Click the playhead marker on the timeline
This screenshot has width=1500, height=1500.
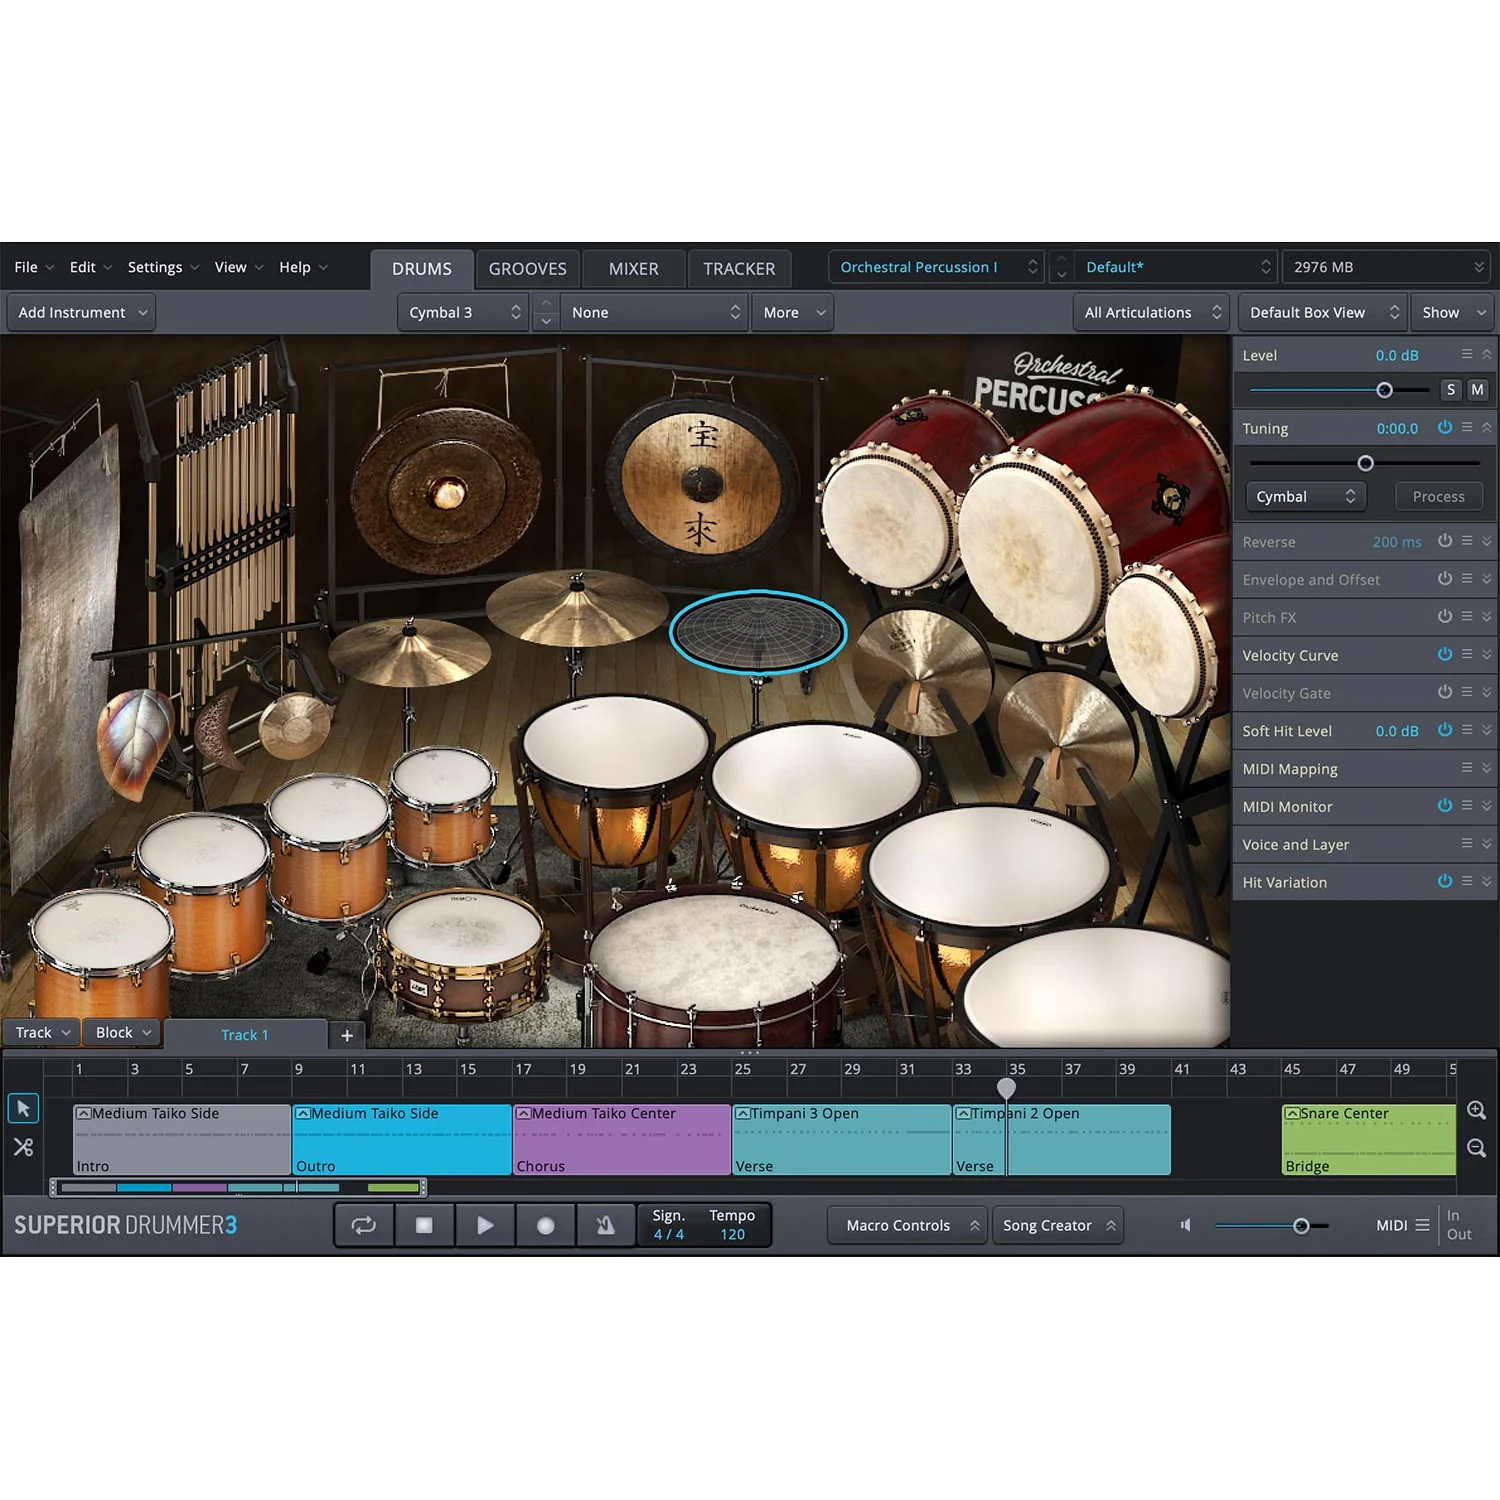[1006, 1088]
